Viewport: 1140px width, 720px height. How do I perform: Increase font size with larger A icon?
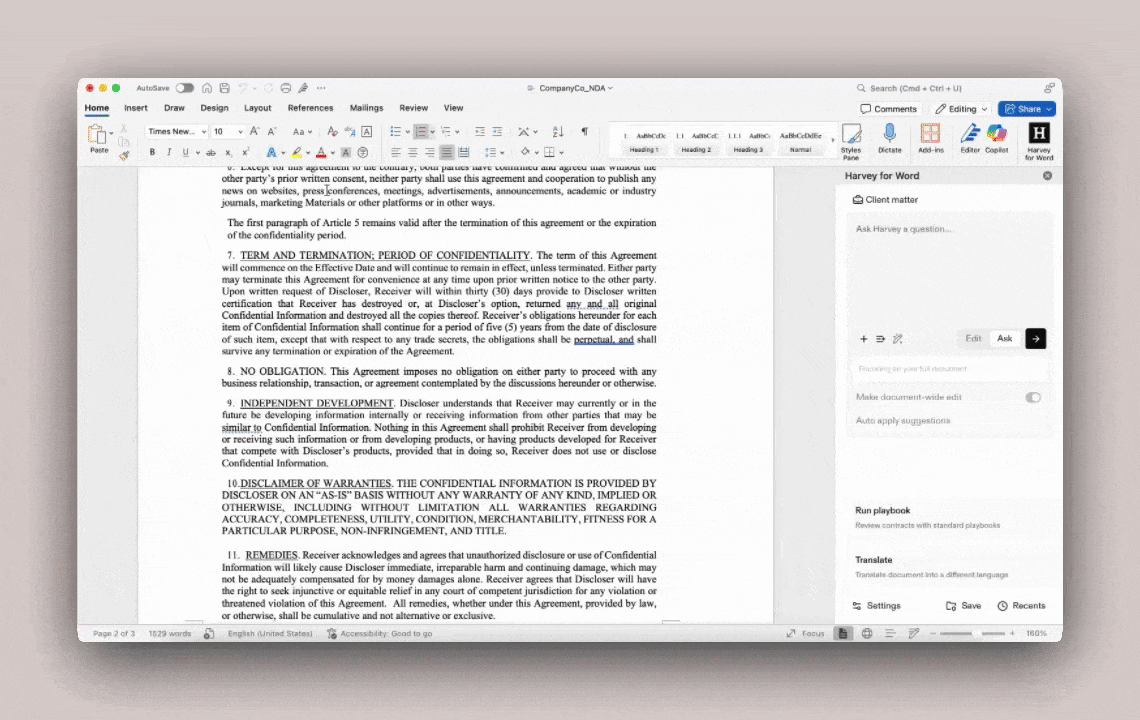254,132
